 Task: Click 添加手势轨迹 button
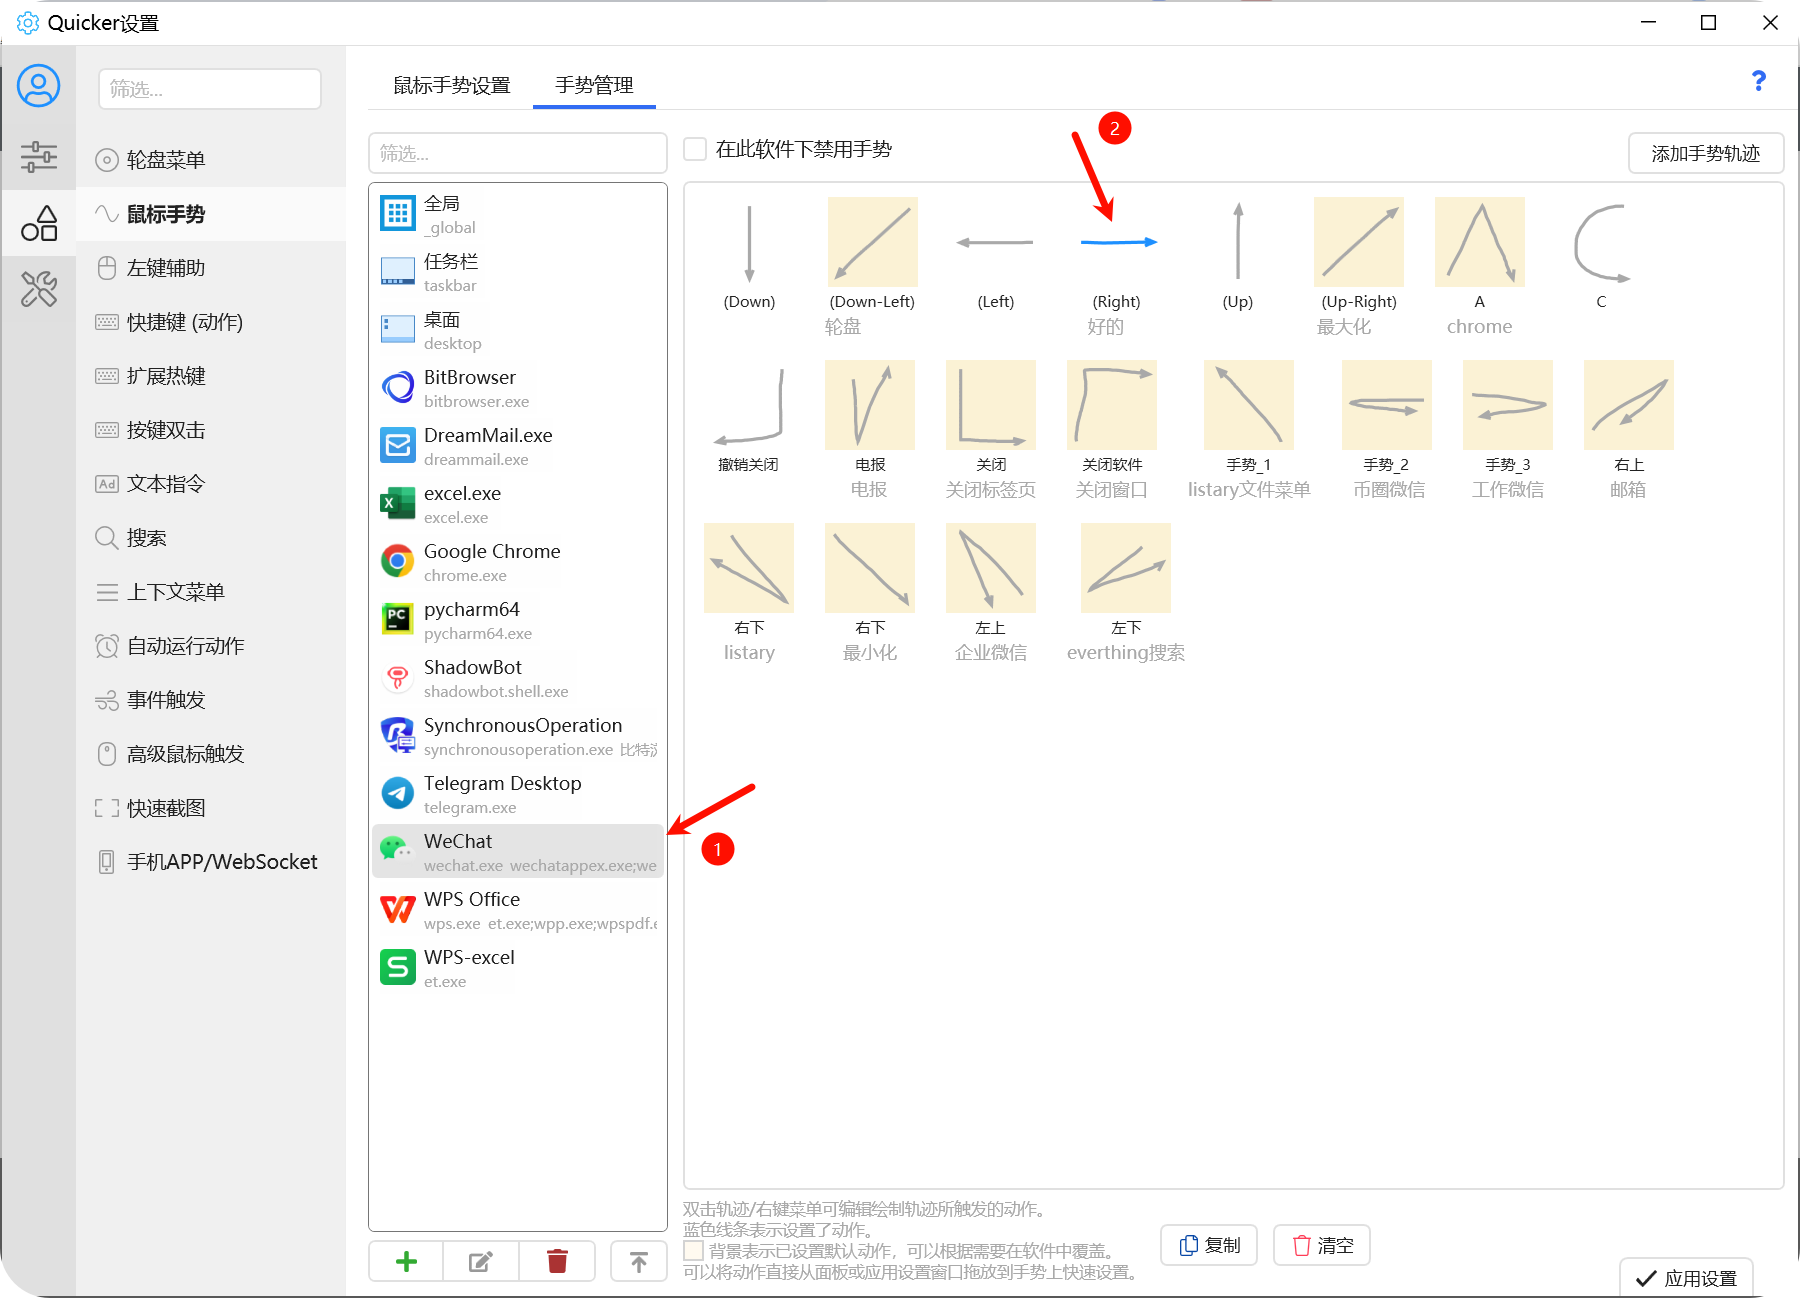pyautogui.click(x=1706, y=153)
